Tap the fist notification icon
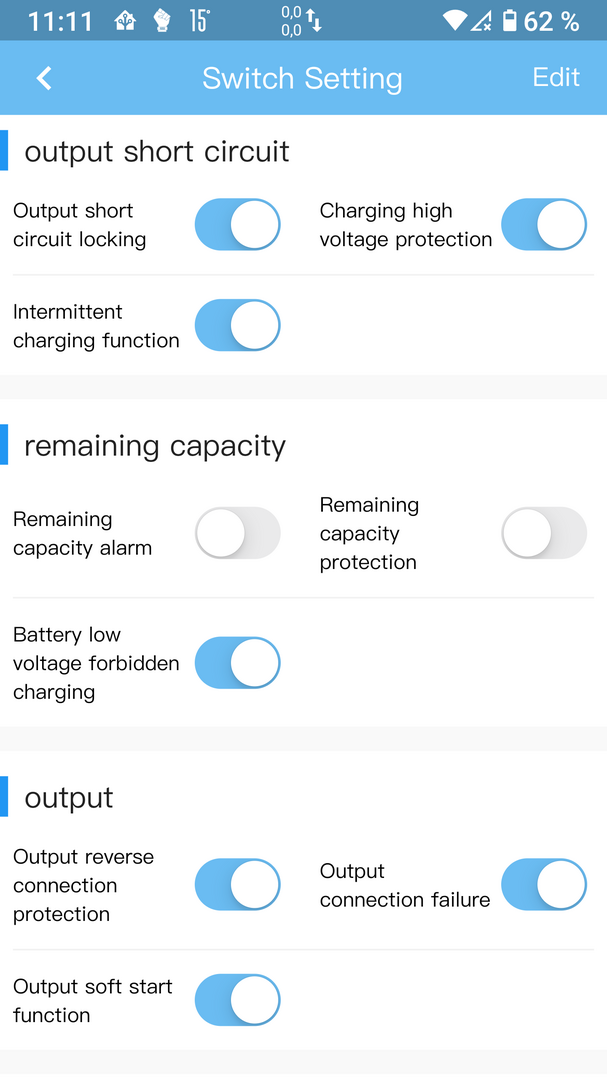 [161, 21]
